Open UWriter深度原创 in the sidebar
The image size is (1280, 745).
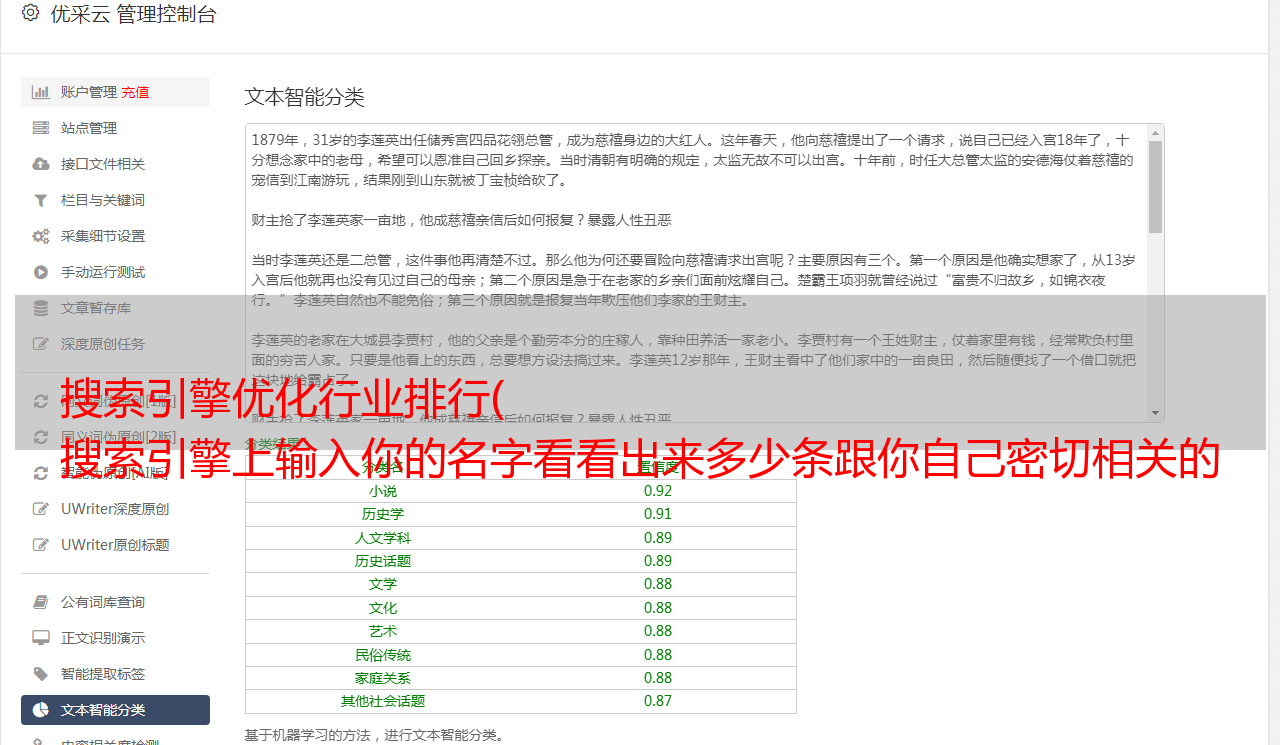[115, 509]
